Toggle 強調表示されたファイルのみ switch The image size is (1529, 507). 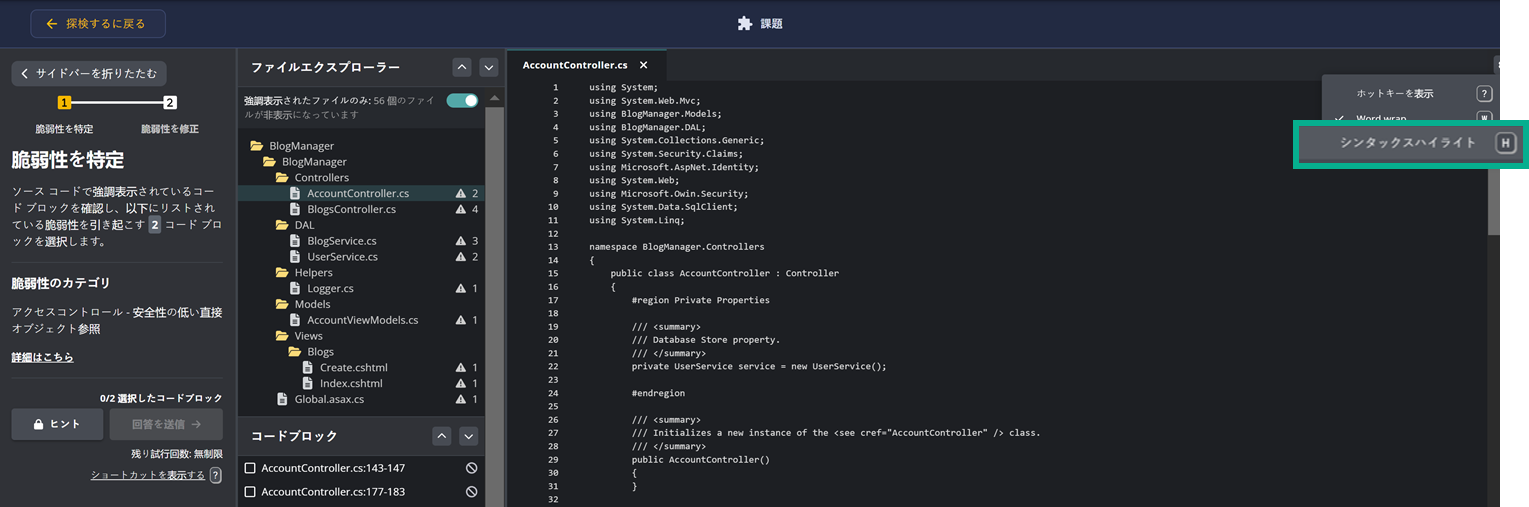pos(462,100)
